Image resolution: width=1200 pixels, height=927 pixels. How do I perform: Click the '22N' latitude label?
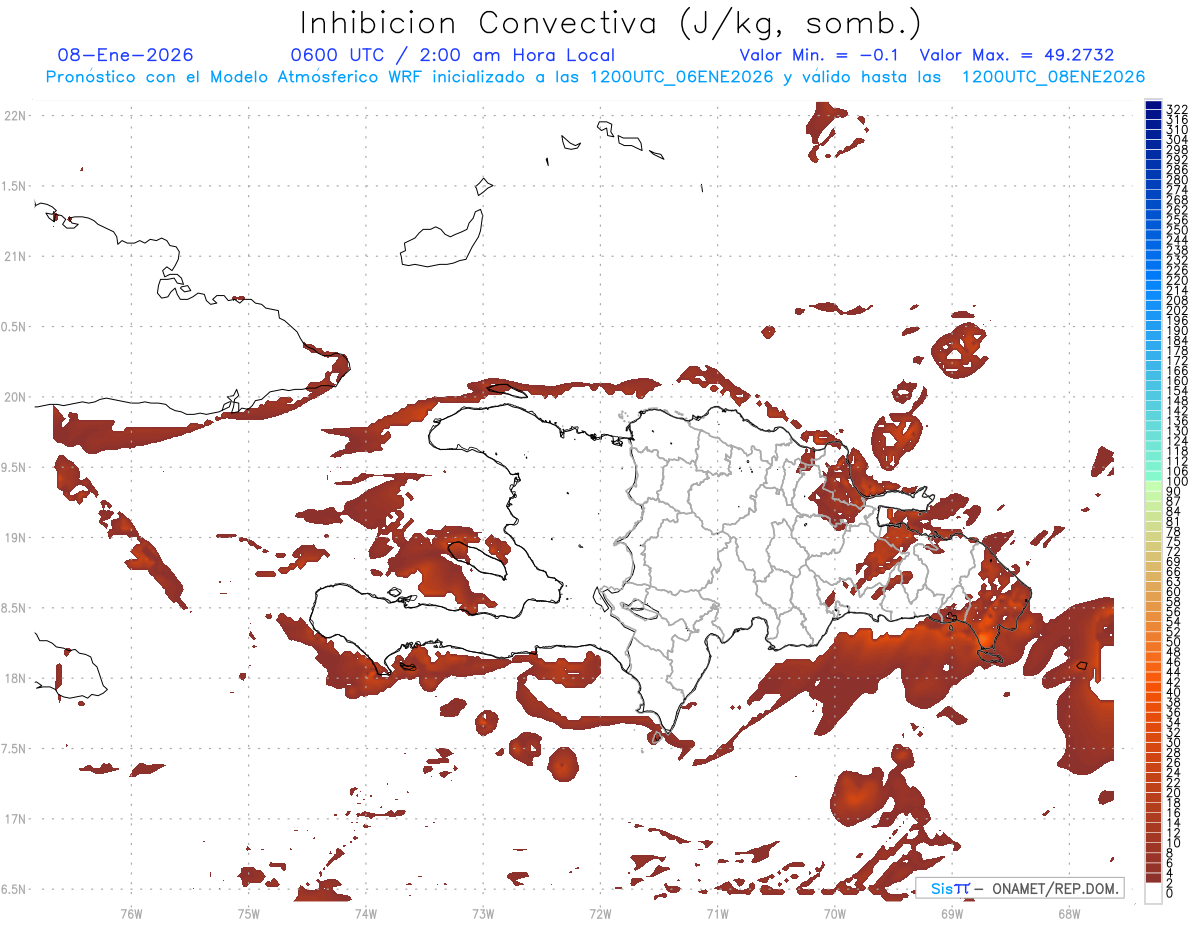(x=16, y=116)
